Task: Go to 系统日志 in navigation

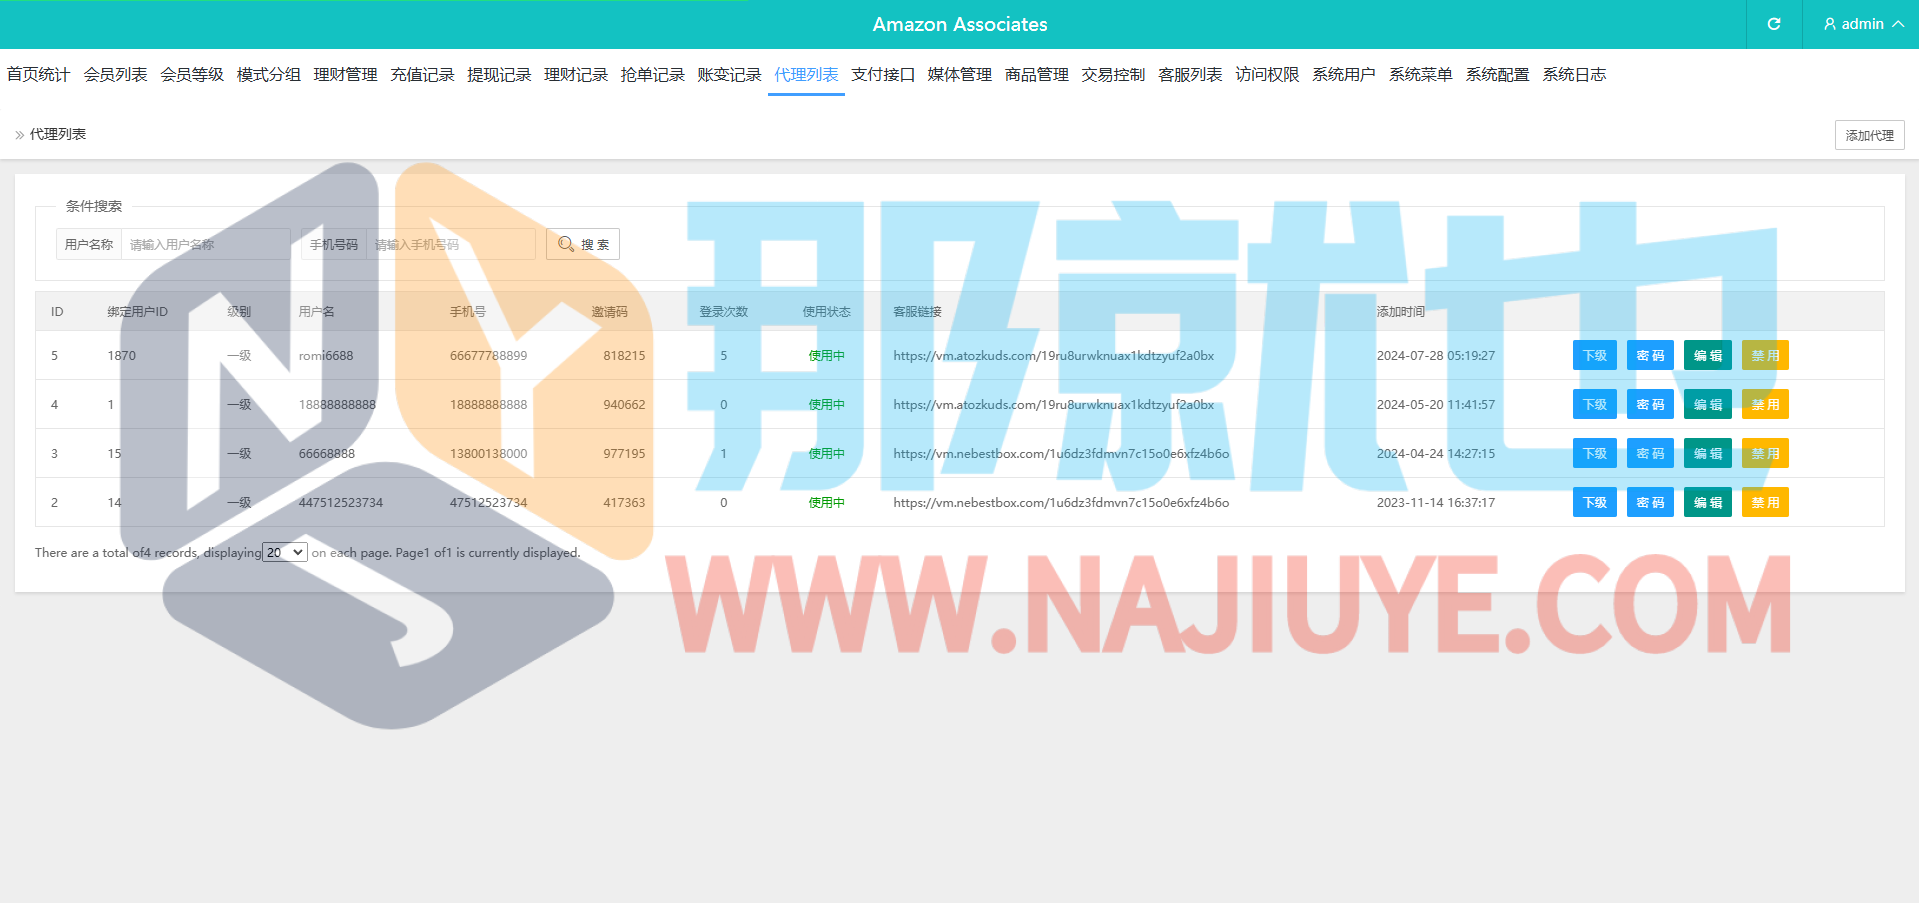Action: [x=1573, y=75]
